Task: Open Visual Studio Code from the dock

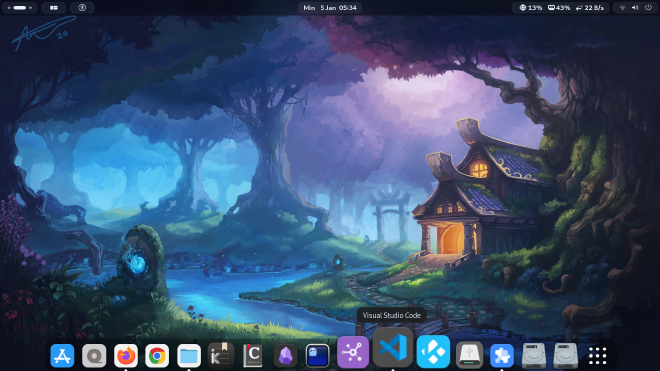Action: tap(393, 348)
